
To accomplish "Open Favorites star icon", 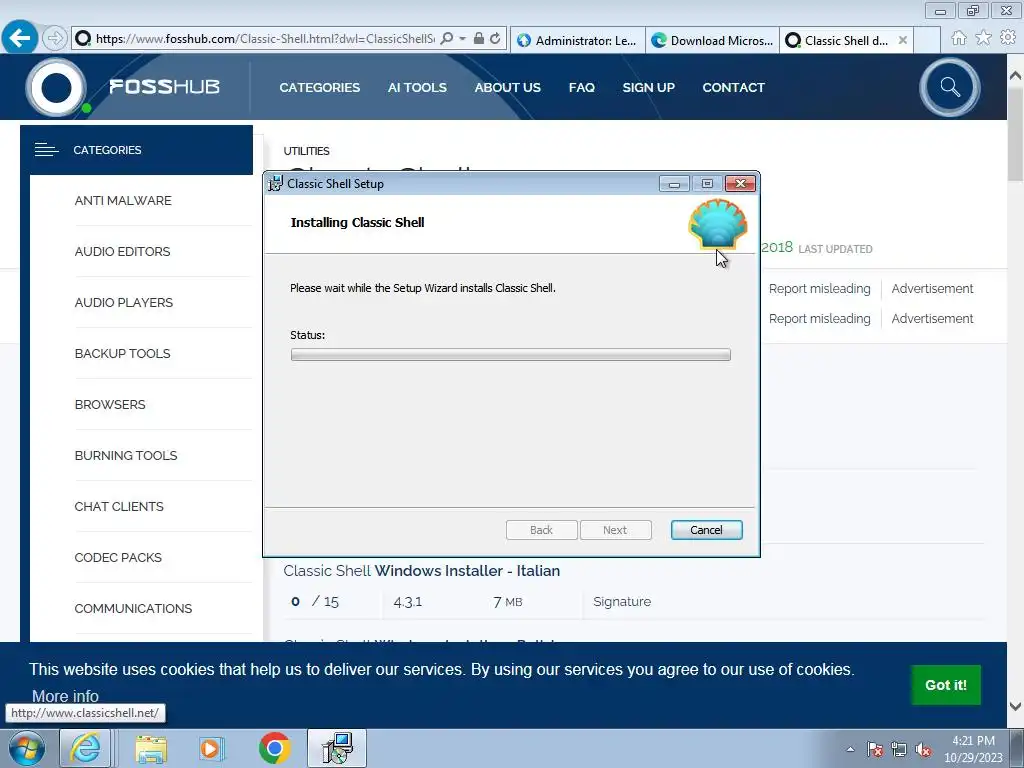I will pyautogui.click(x=983, y=38).
